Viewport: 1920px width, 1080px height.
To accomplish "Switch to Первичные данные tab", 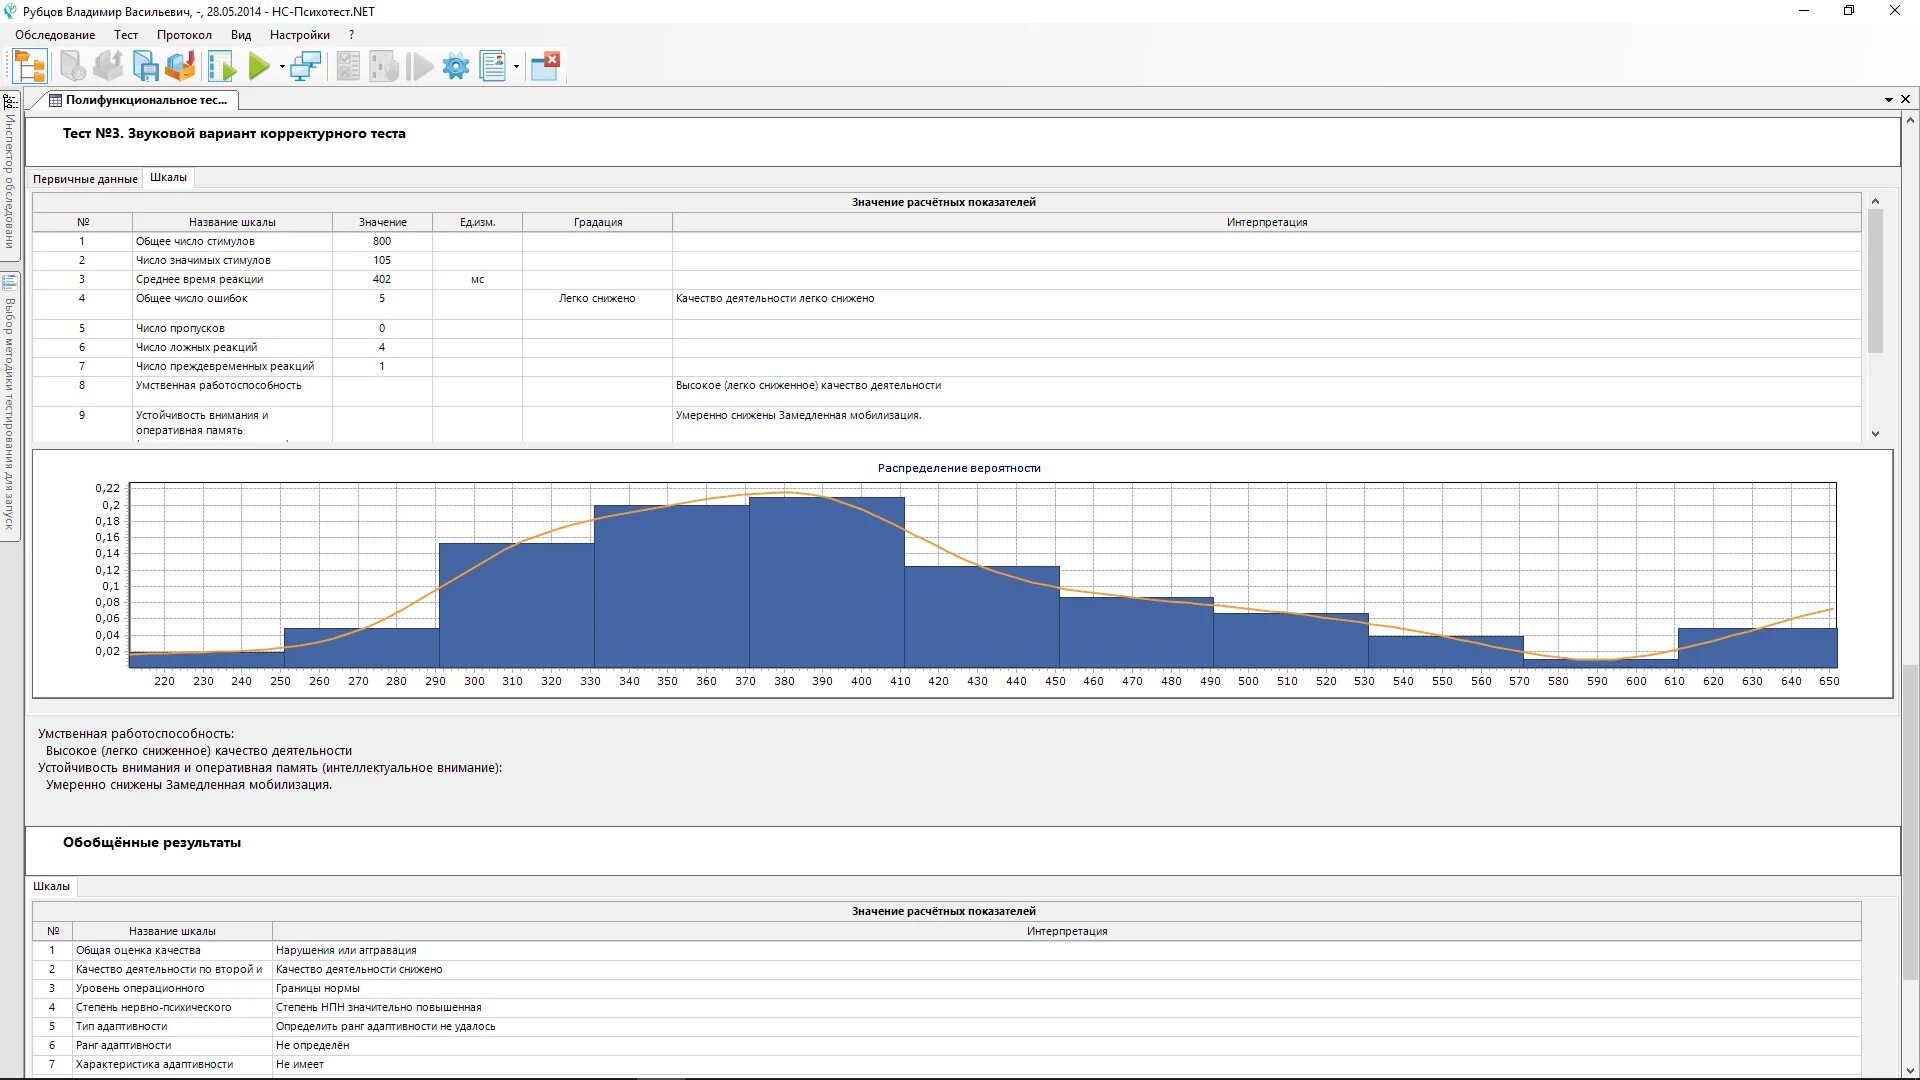I will pos(85,179).
